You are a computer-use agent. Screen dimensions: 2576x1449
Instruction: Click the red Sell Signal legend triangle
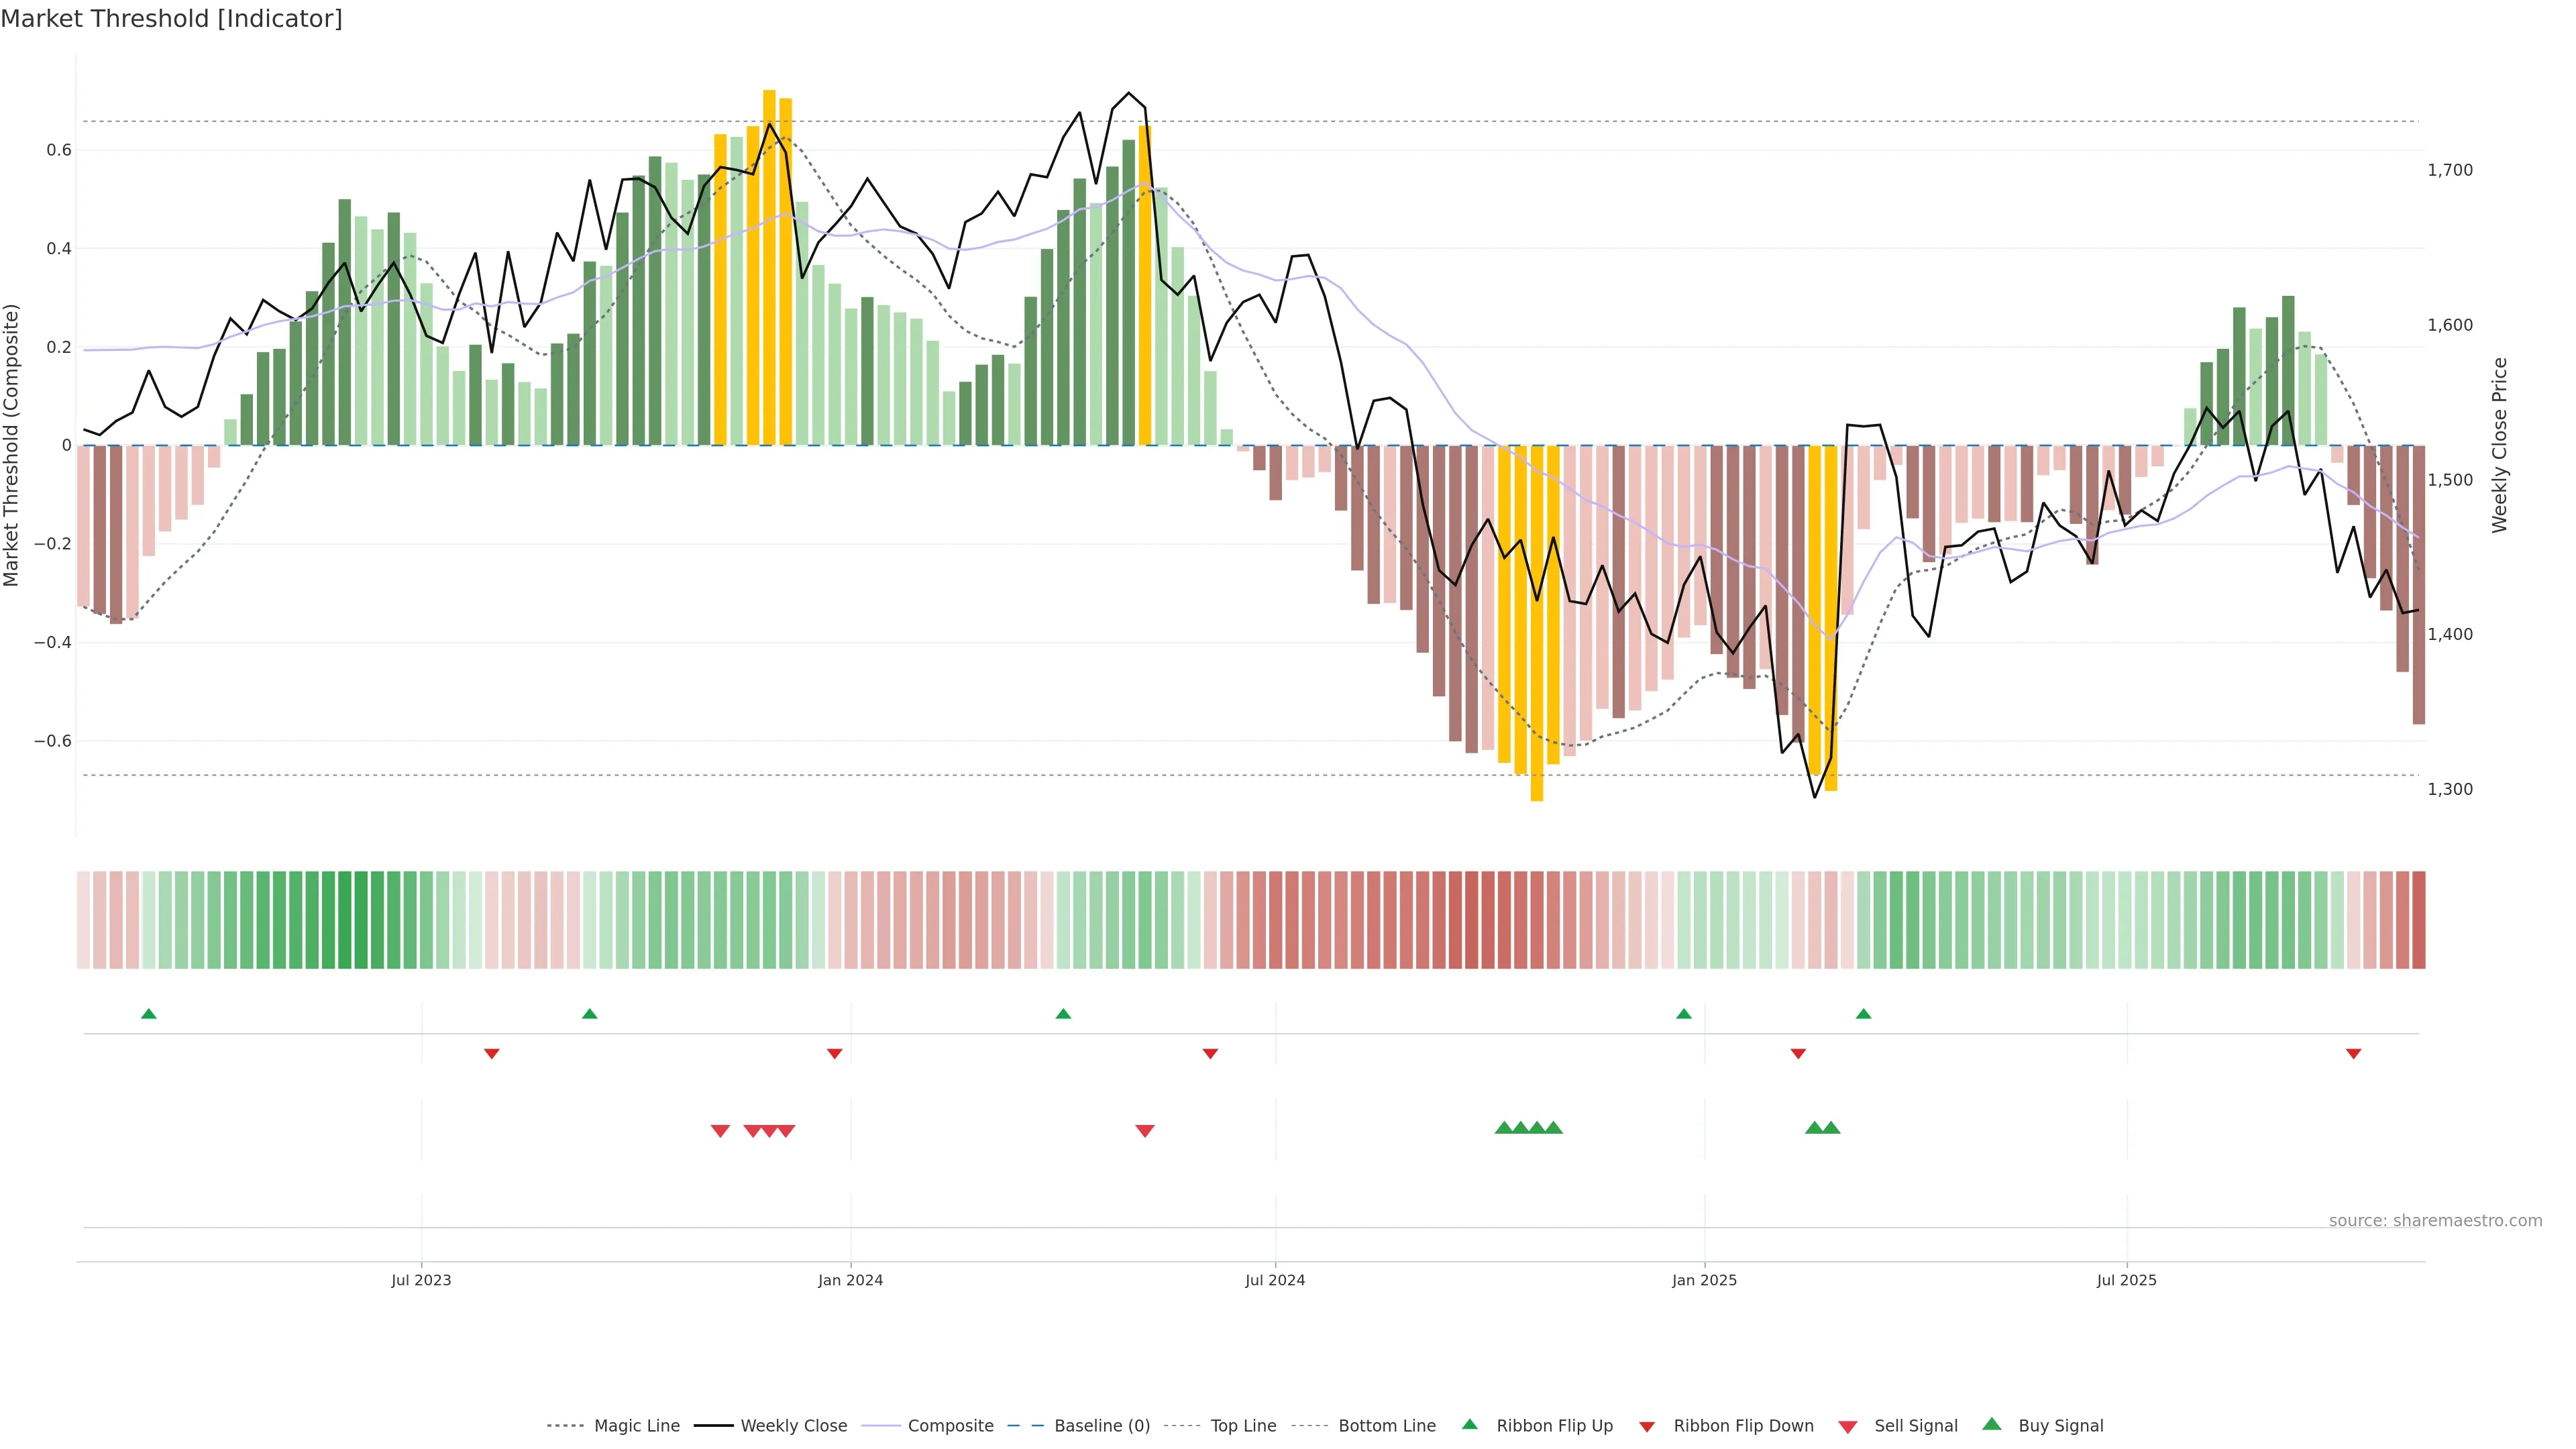[1847, 1427]
